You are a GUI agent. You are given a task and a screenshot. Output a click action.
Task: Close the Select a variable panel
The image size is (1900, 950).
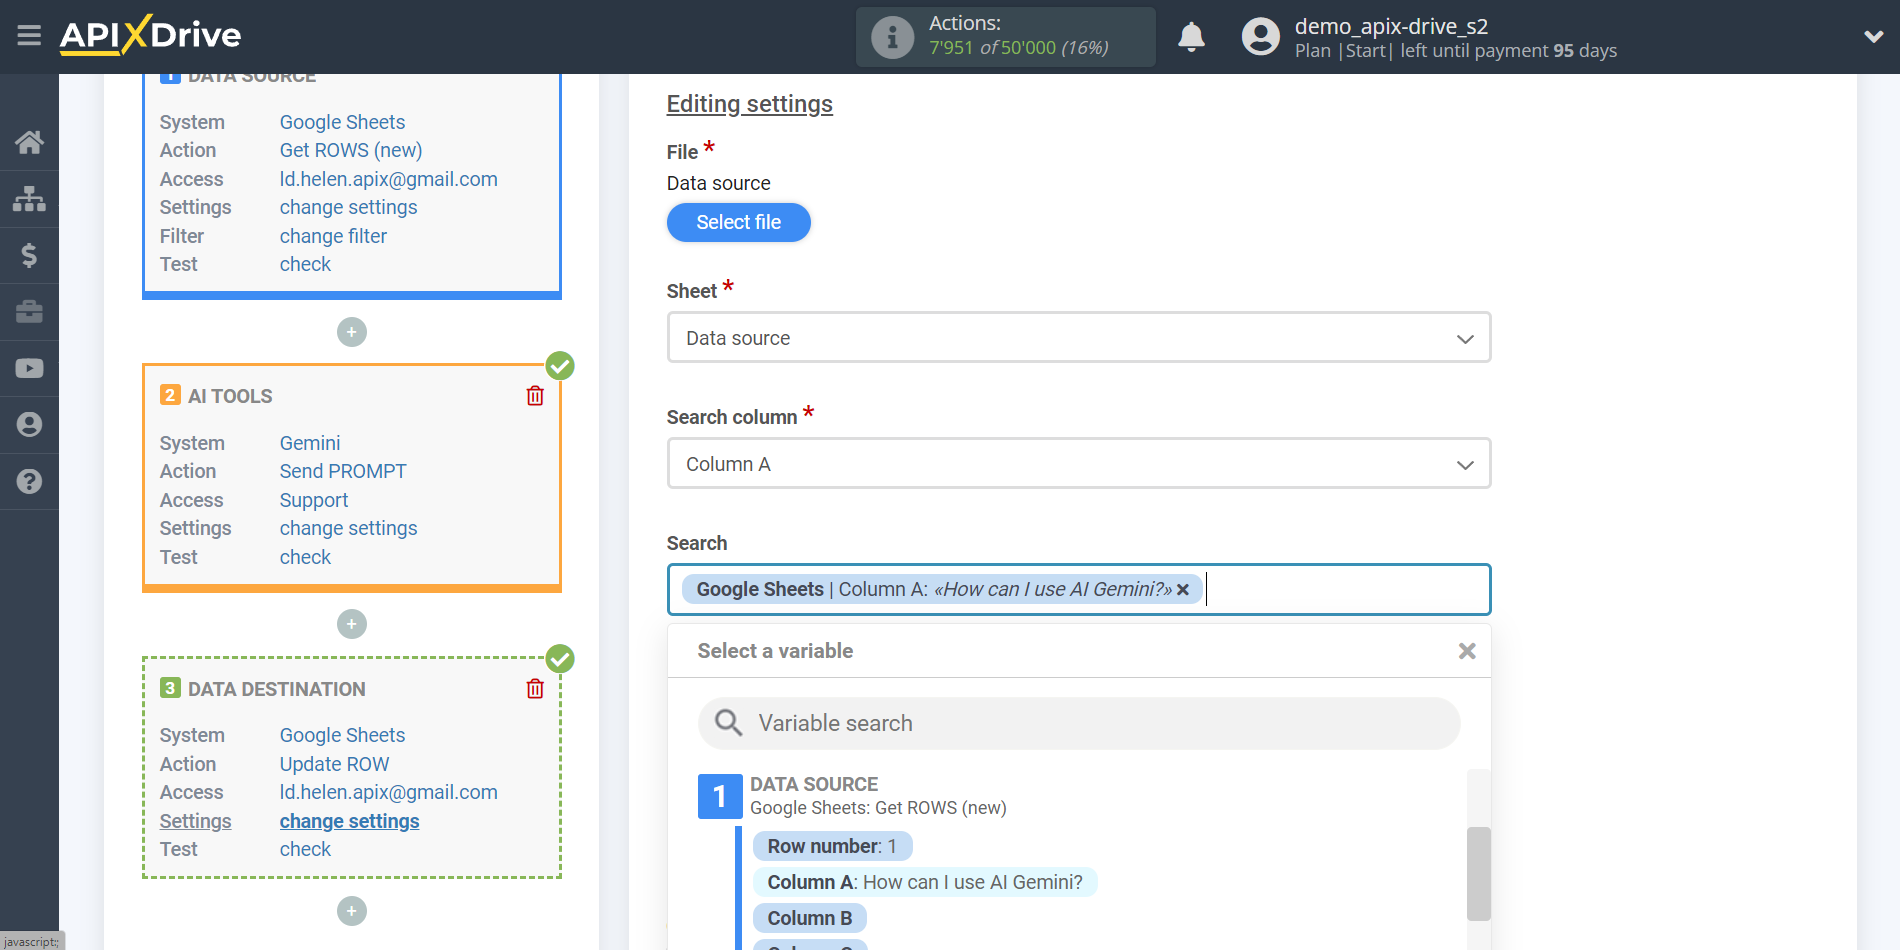coord(1467,651)
